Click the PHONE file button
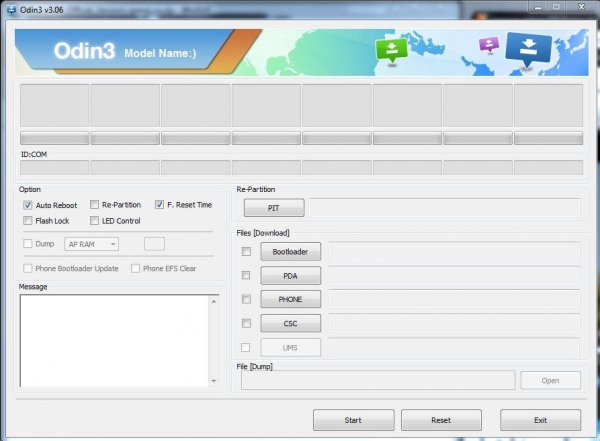Viewport: 600px width, 441px height. click(x=290, y=299)
